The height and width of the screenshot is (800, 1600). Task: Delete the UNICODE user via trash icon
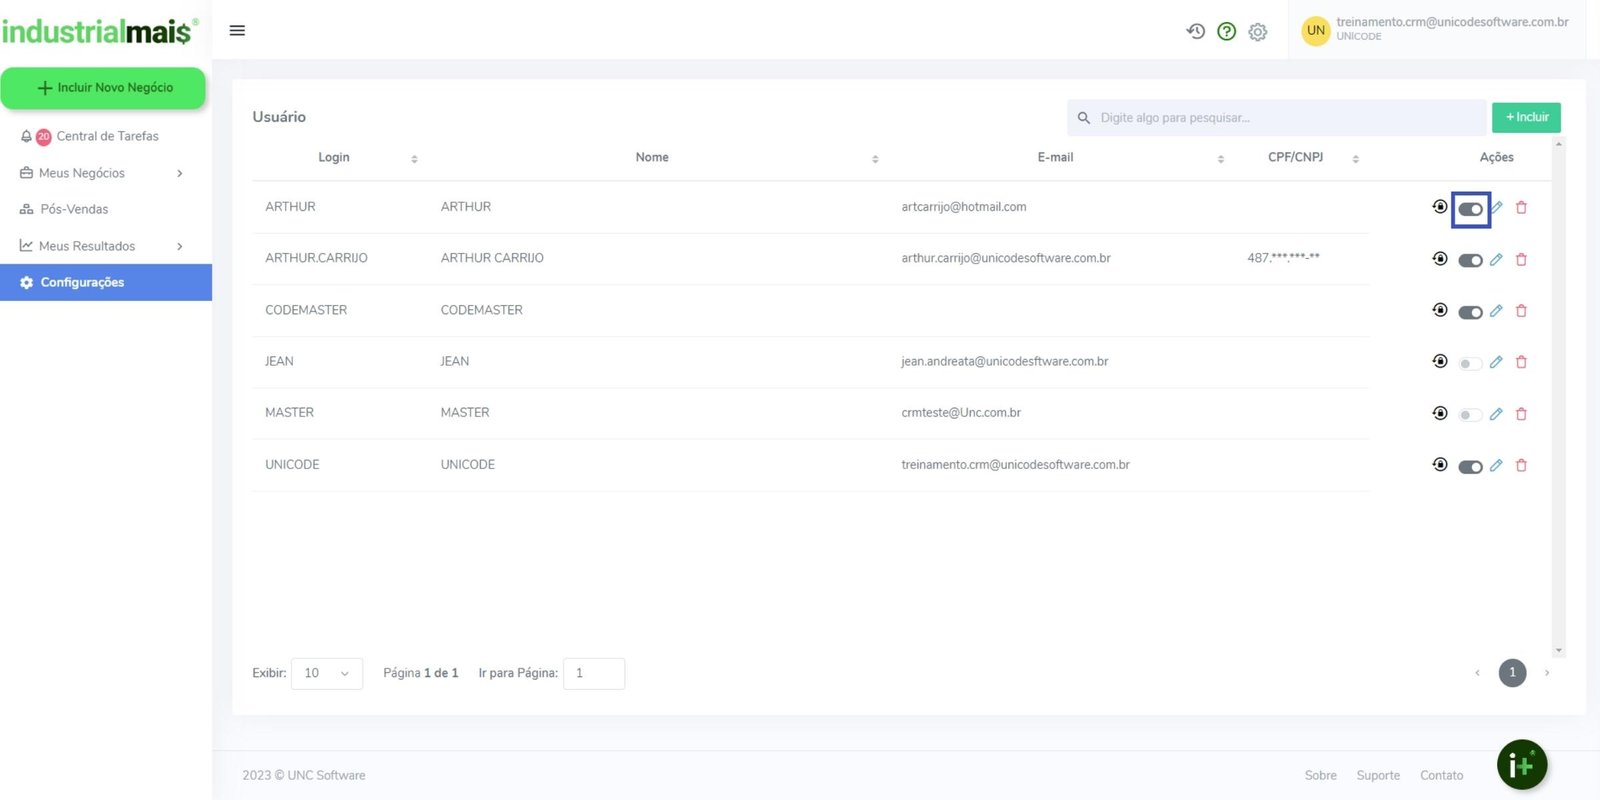point(1521,465)
